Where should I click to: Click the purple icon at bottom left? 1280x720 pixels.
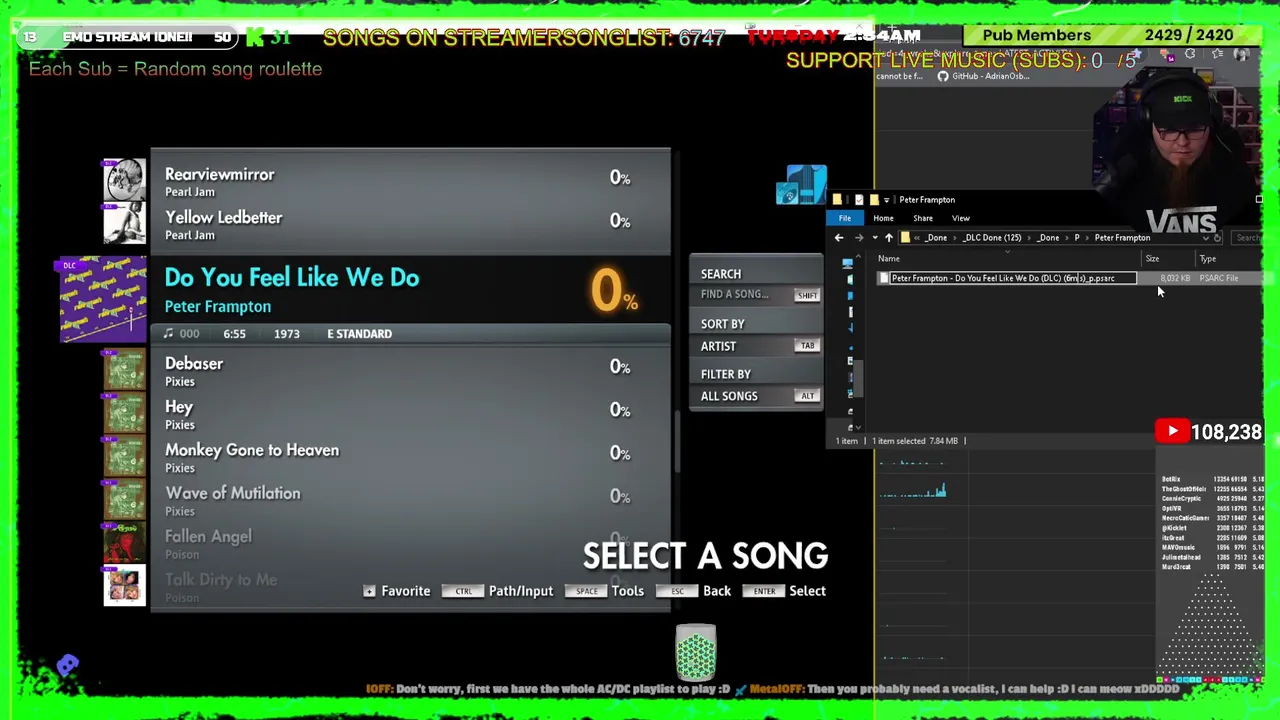pos(67,664)
